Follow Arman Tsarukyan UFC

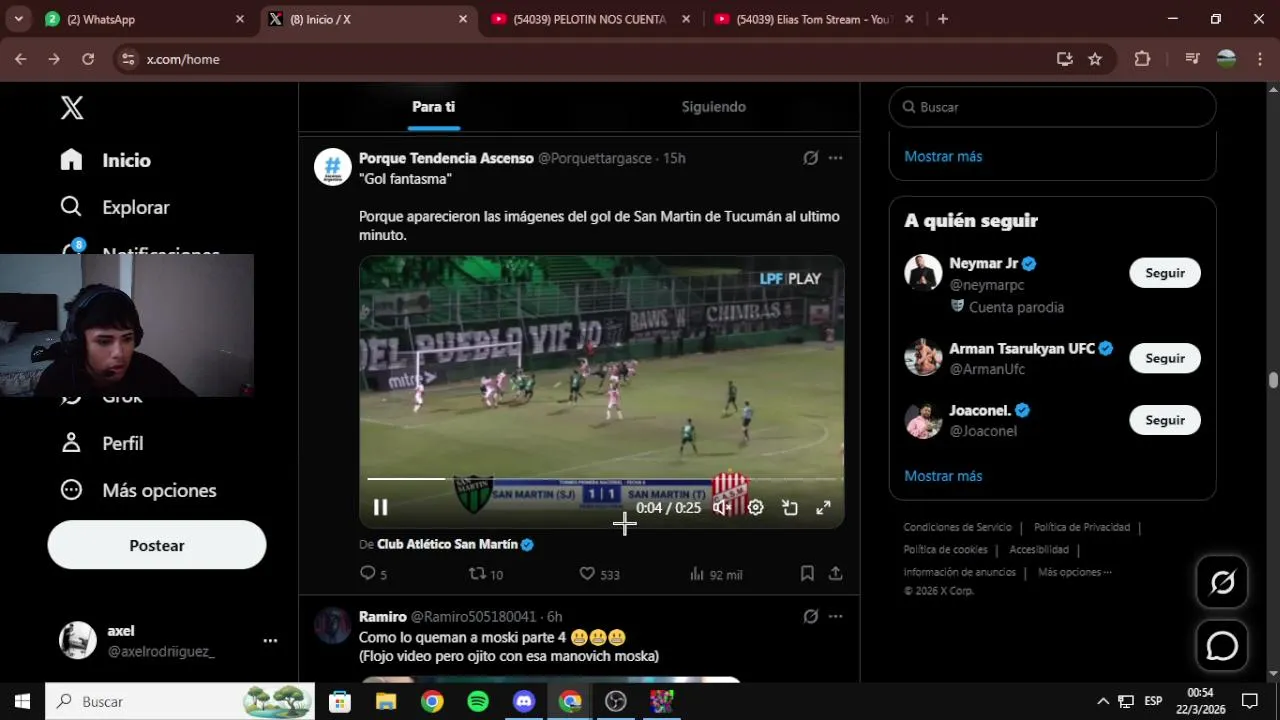click(1165, 358)
